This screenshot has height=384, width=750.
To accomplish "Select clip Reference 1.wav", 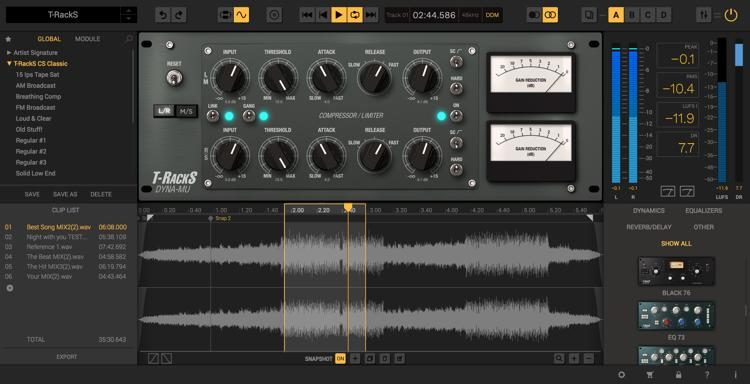I will tap(66, 247).
